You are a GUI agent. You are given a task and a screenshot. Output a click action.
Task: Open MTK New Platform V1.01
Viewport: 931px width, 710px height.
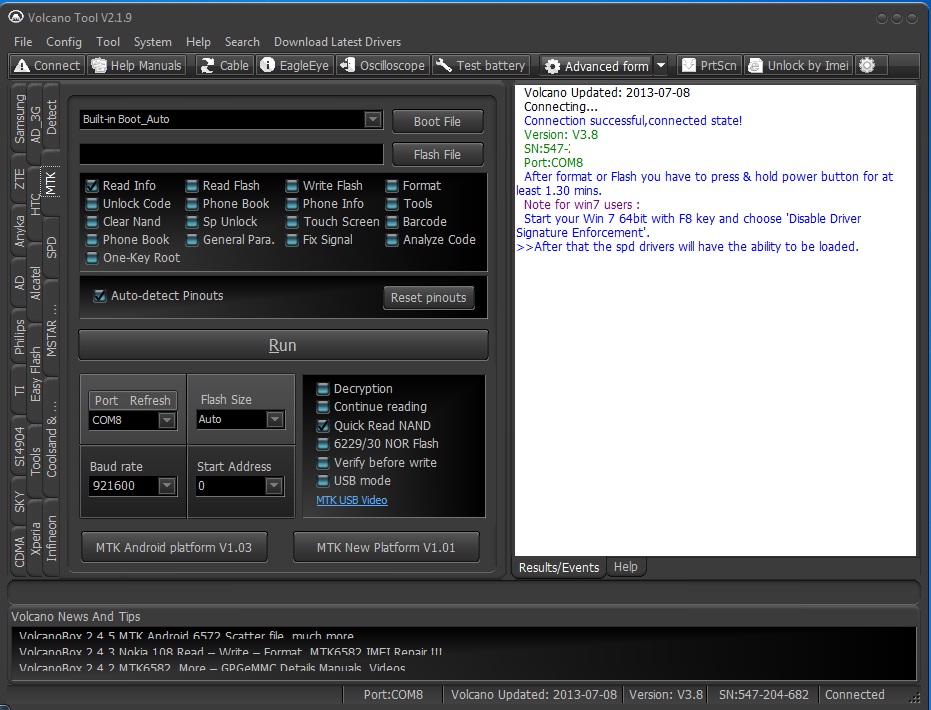(x=386, y=547)
